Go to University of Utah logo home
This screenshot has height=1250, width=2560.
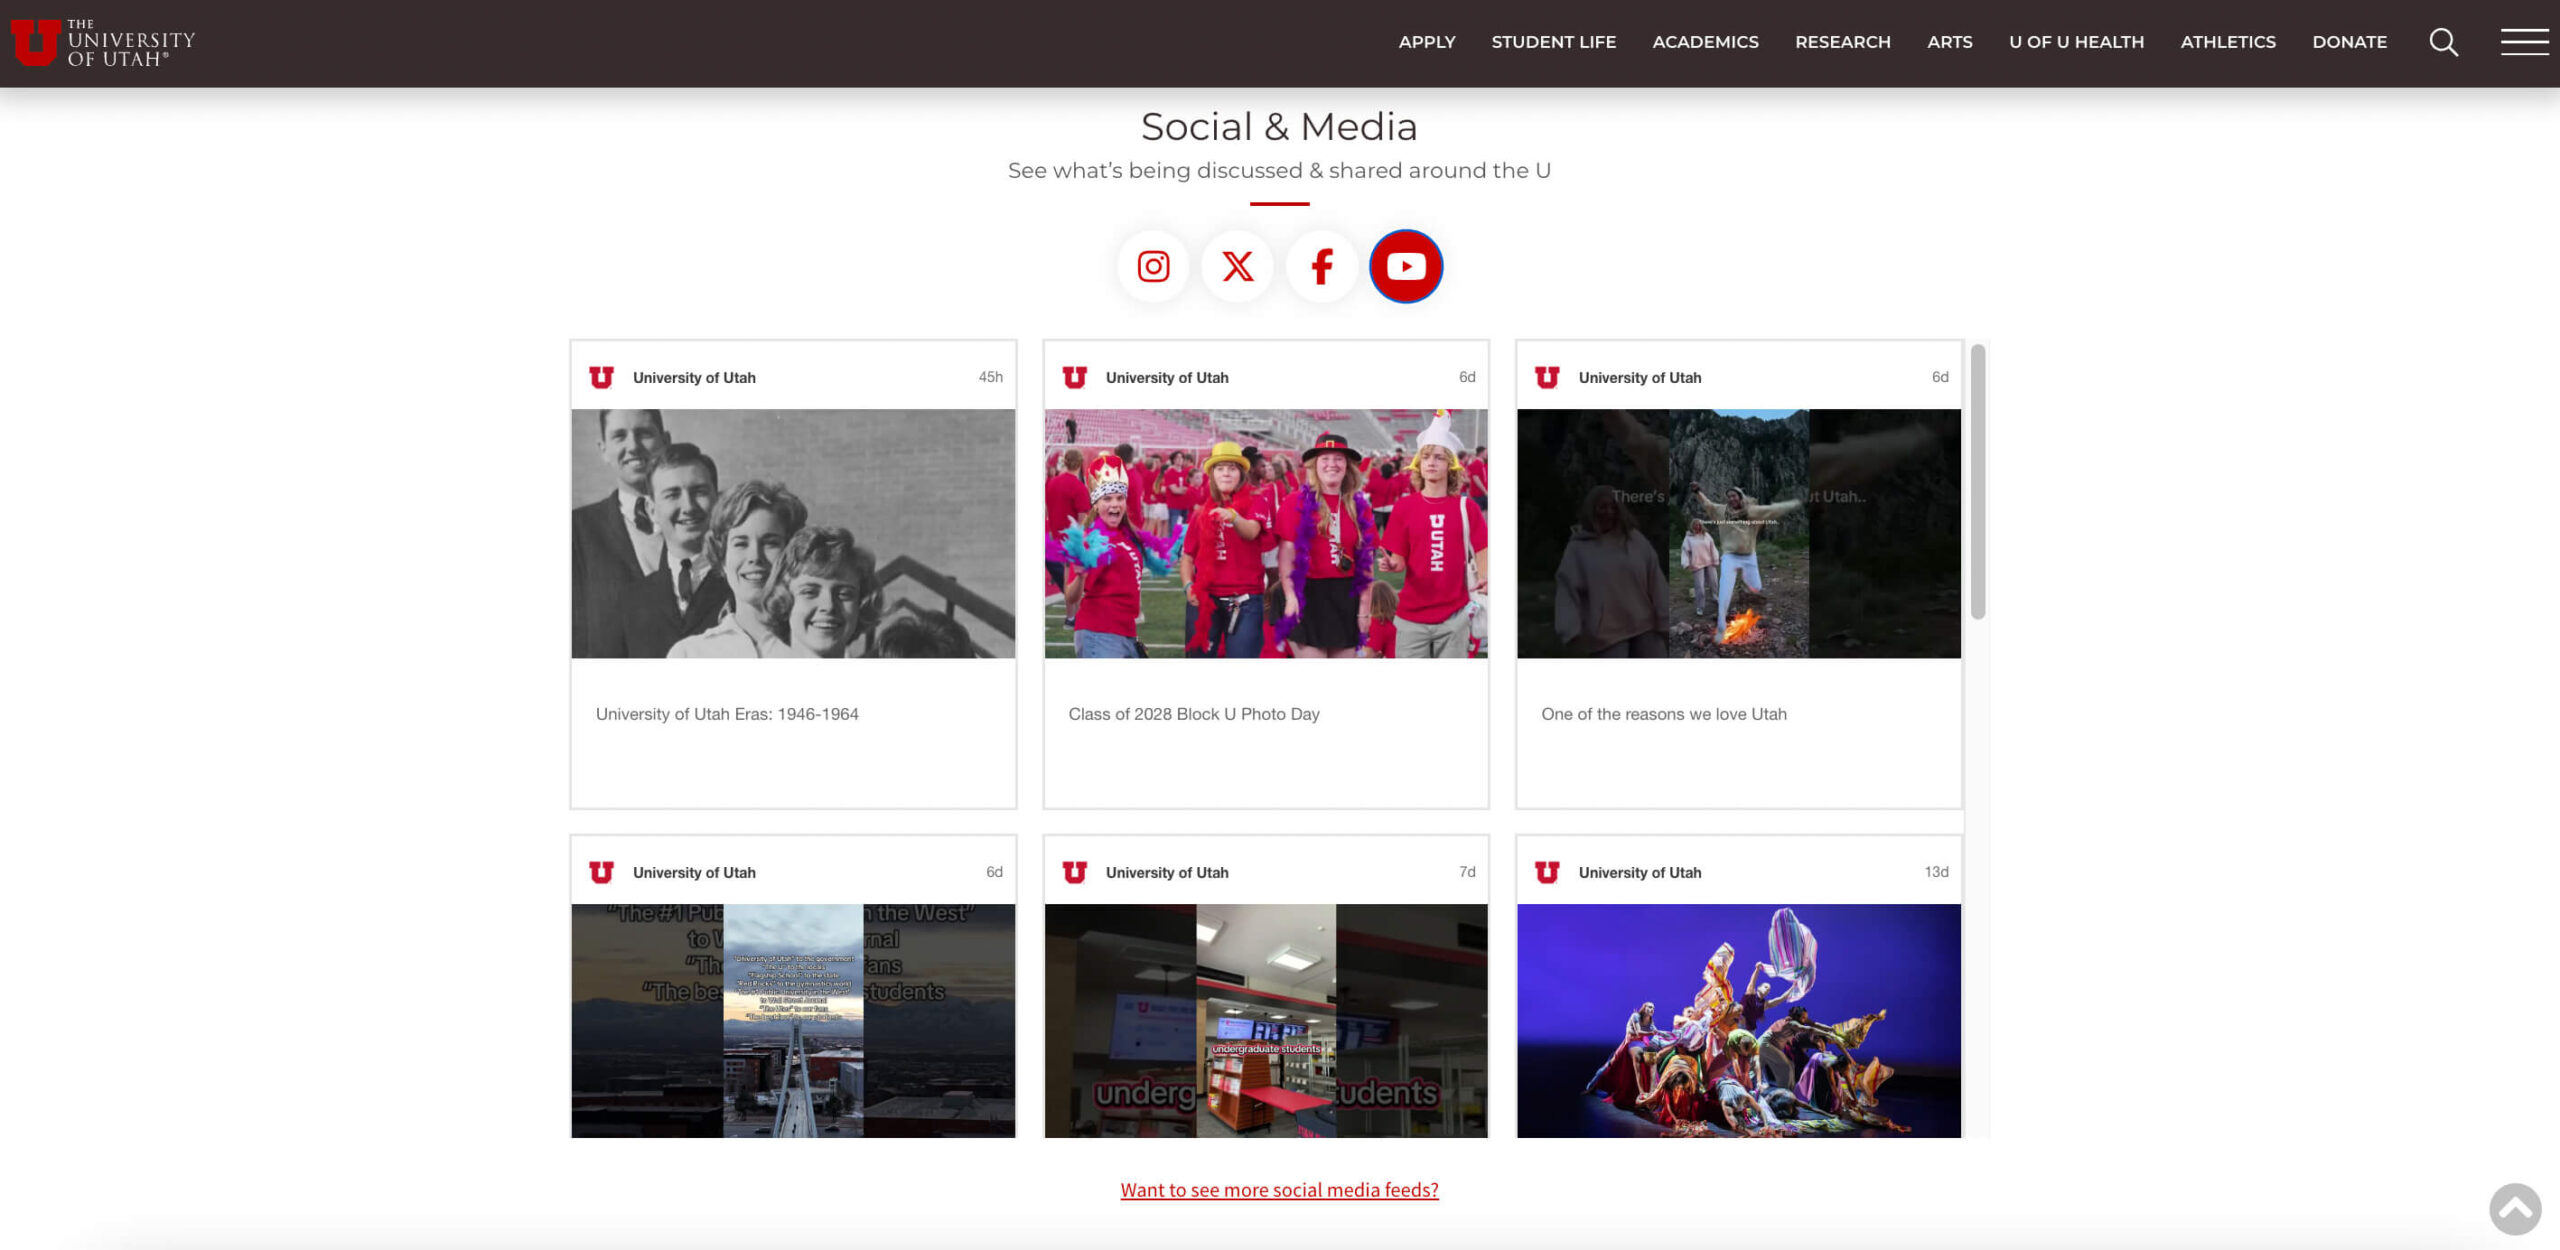pos(103,42)
